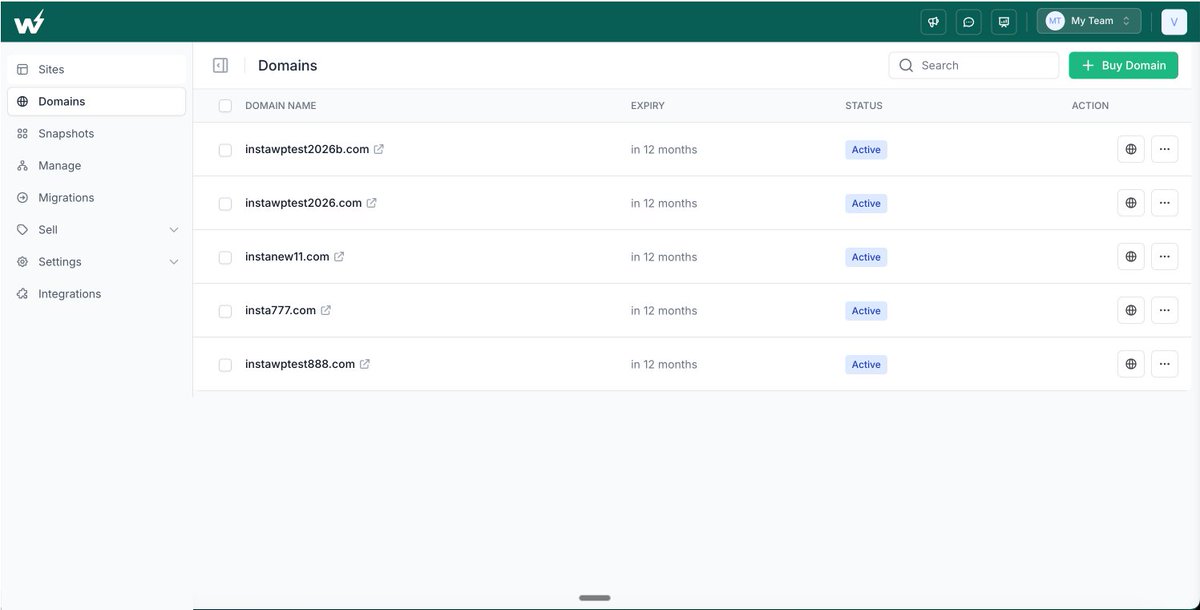Screen dimensions: 1200x610
Task: Open the instanew11.com domain link
Action: [287, 257]
